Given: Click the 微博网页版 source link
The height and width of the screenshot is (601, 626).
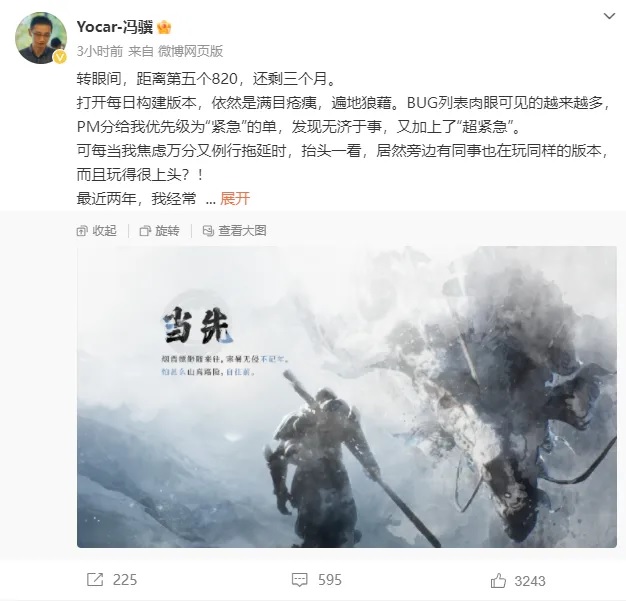Looking at the screenshot, I should pyautogui.click(x=190, y=51).
